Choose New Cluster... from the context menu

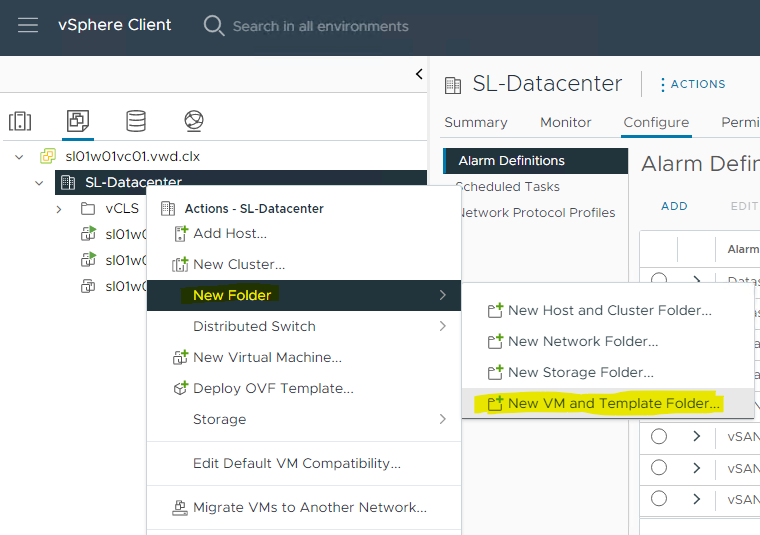click(303, 265)
